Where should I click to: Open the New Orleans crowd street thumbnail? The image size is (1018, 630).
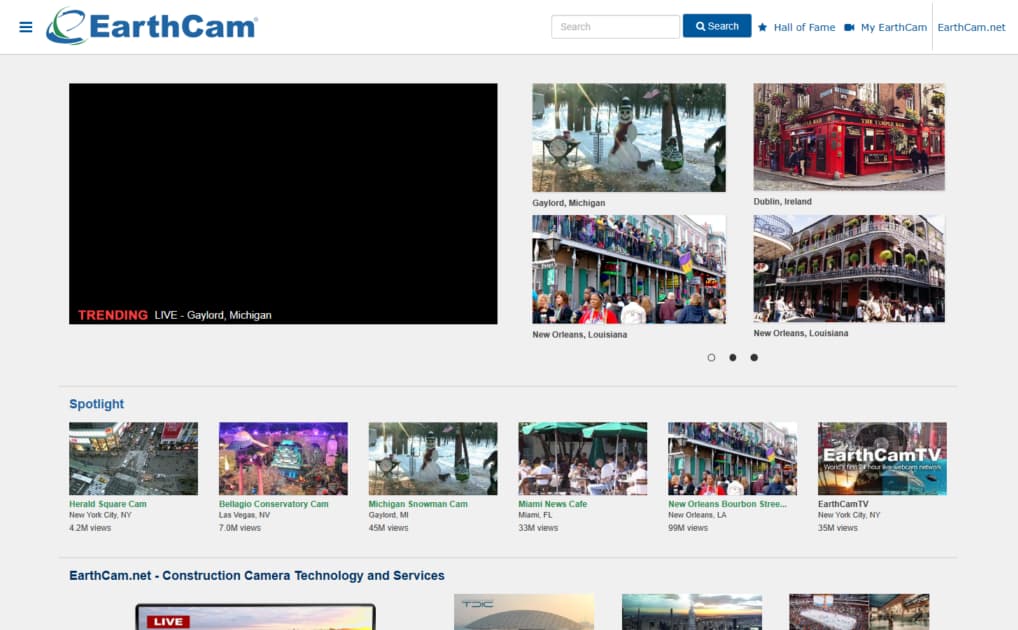coord(629,269)
